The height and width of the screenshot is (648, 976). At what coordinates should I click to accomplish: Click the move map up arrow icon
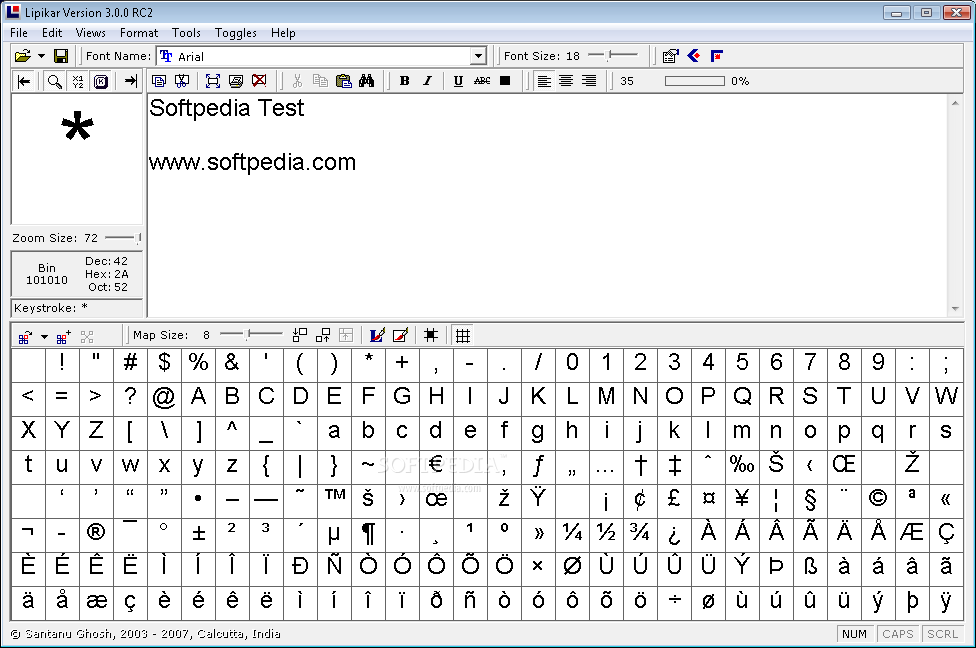click(x=322, y=336)
